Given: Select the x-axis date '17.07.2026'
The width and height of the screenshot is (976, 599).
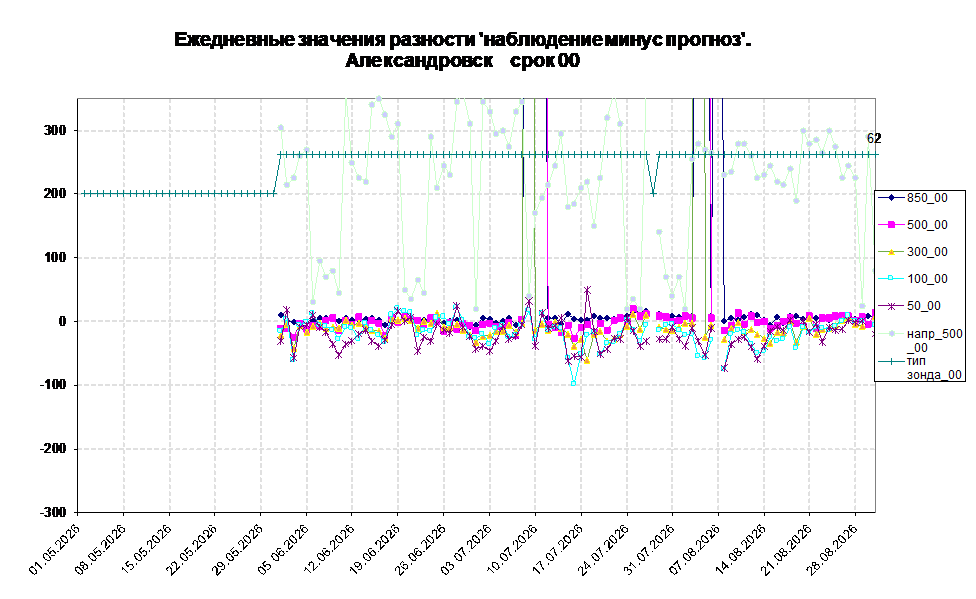Looking at the screenshot, I should point(558,549).
